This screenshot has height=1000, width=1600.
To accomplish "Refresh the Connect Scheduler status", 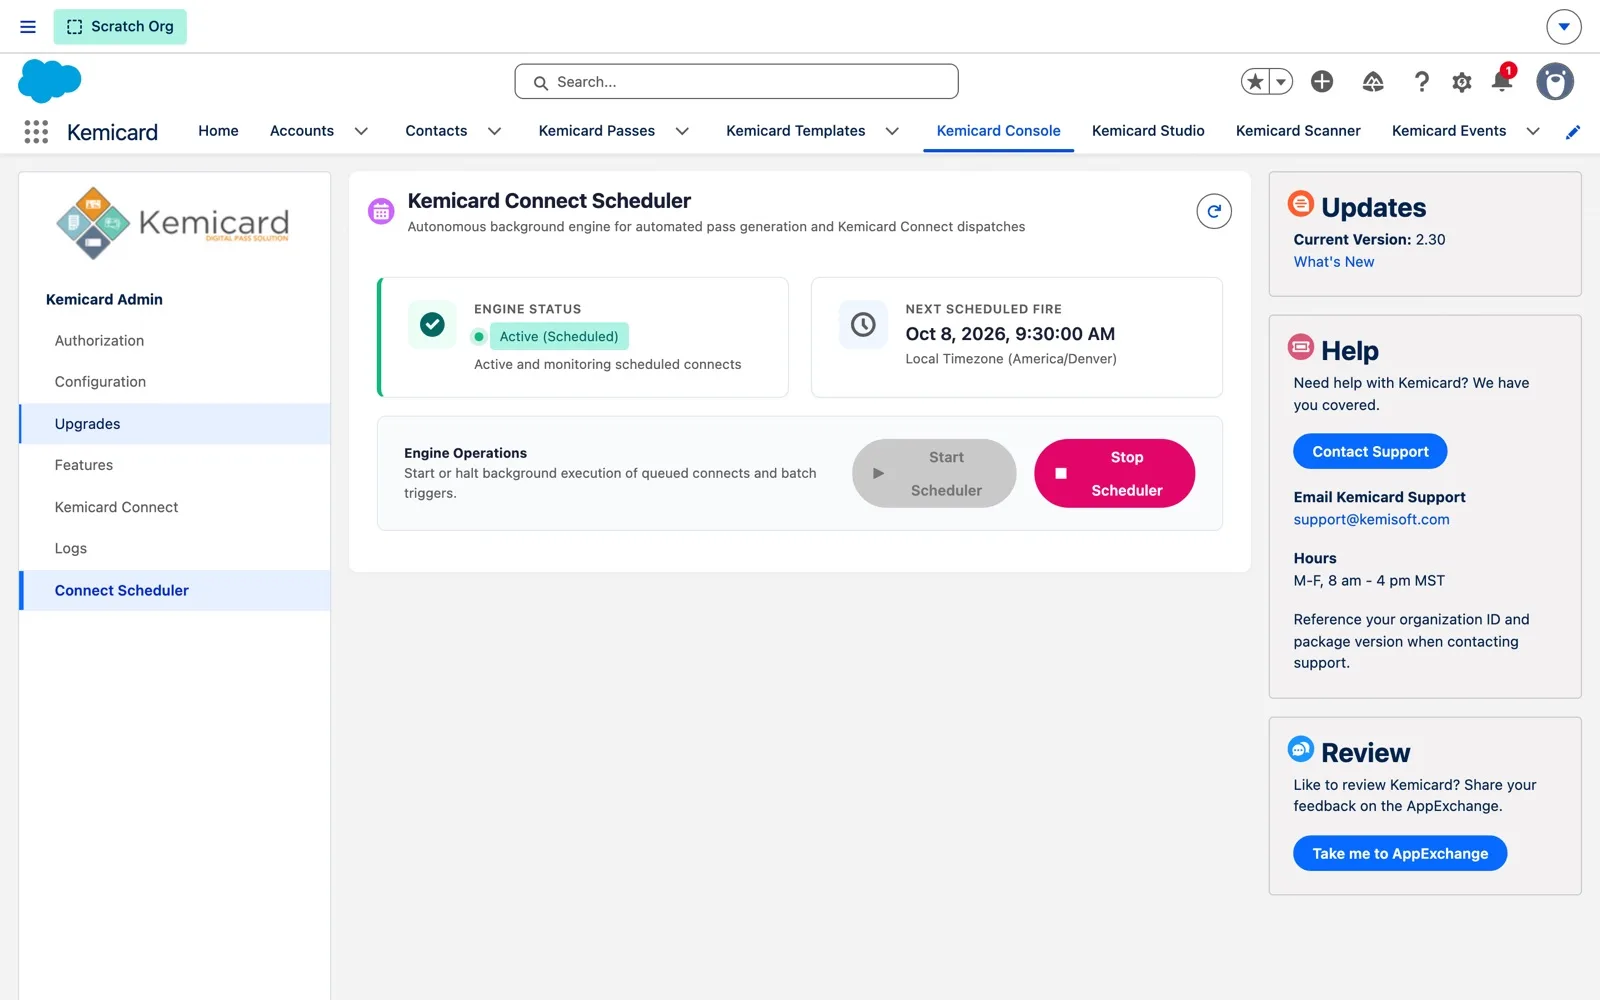I will 1214,211.
